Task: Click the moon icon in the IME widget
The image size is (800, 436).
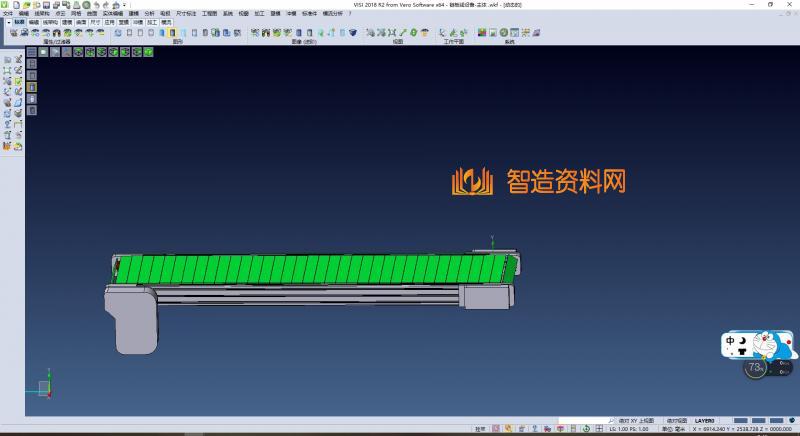Action: tap(742, 341)
